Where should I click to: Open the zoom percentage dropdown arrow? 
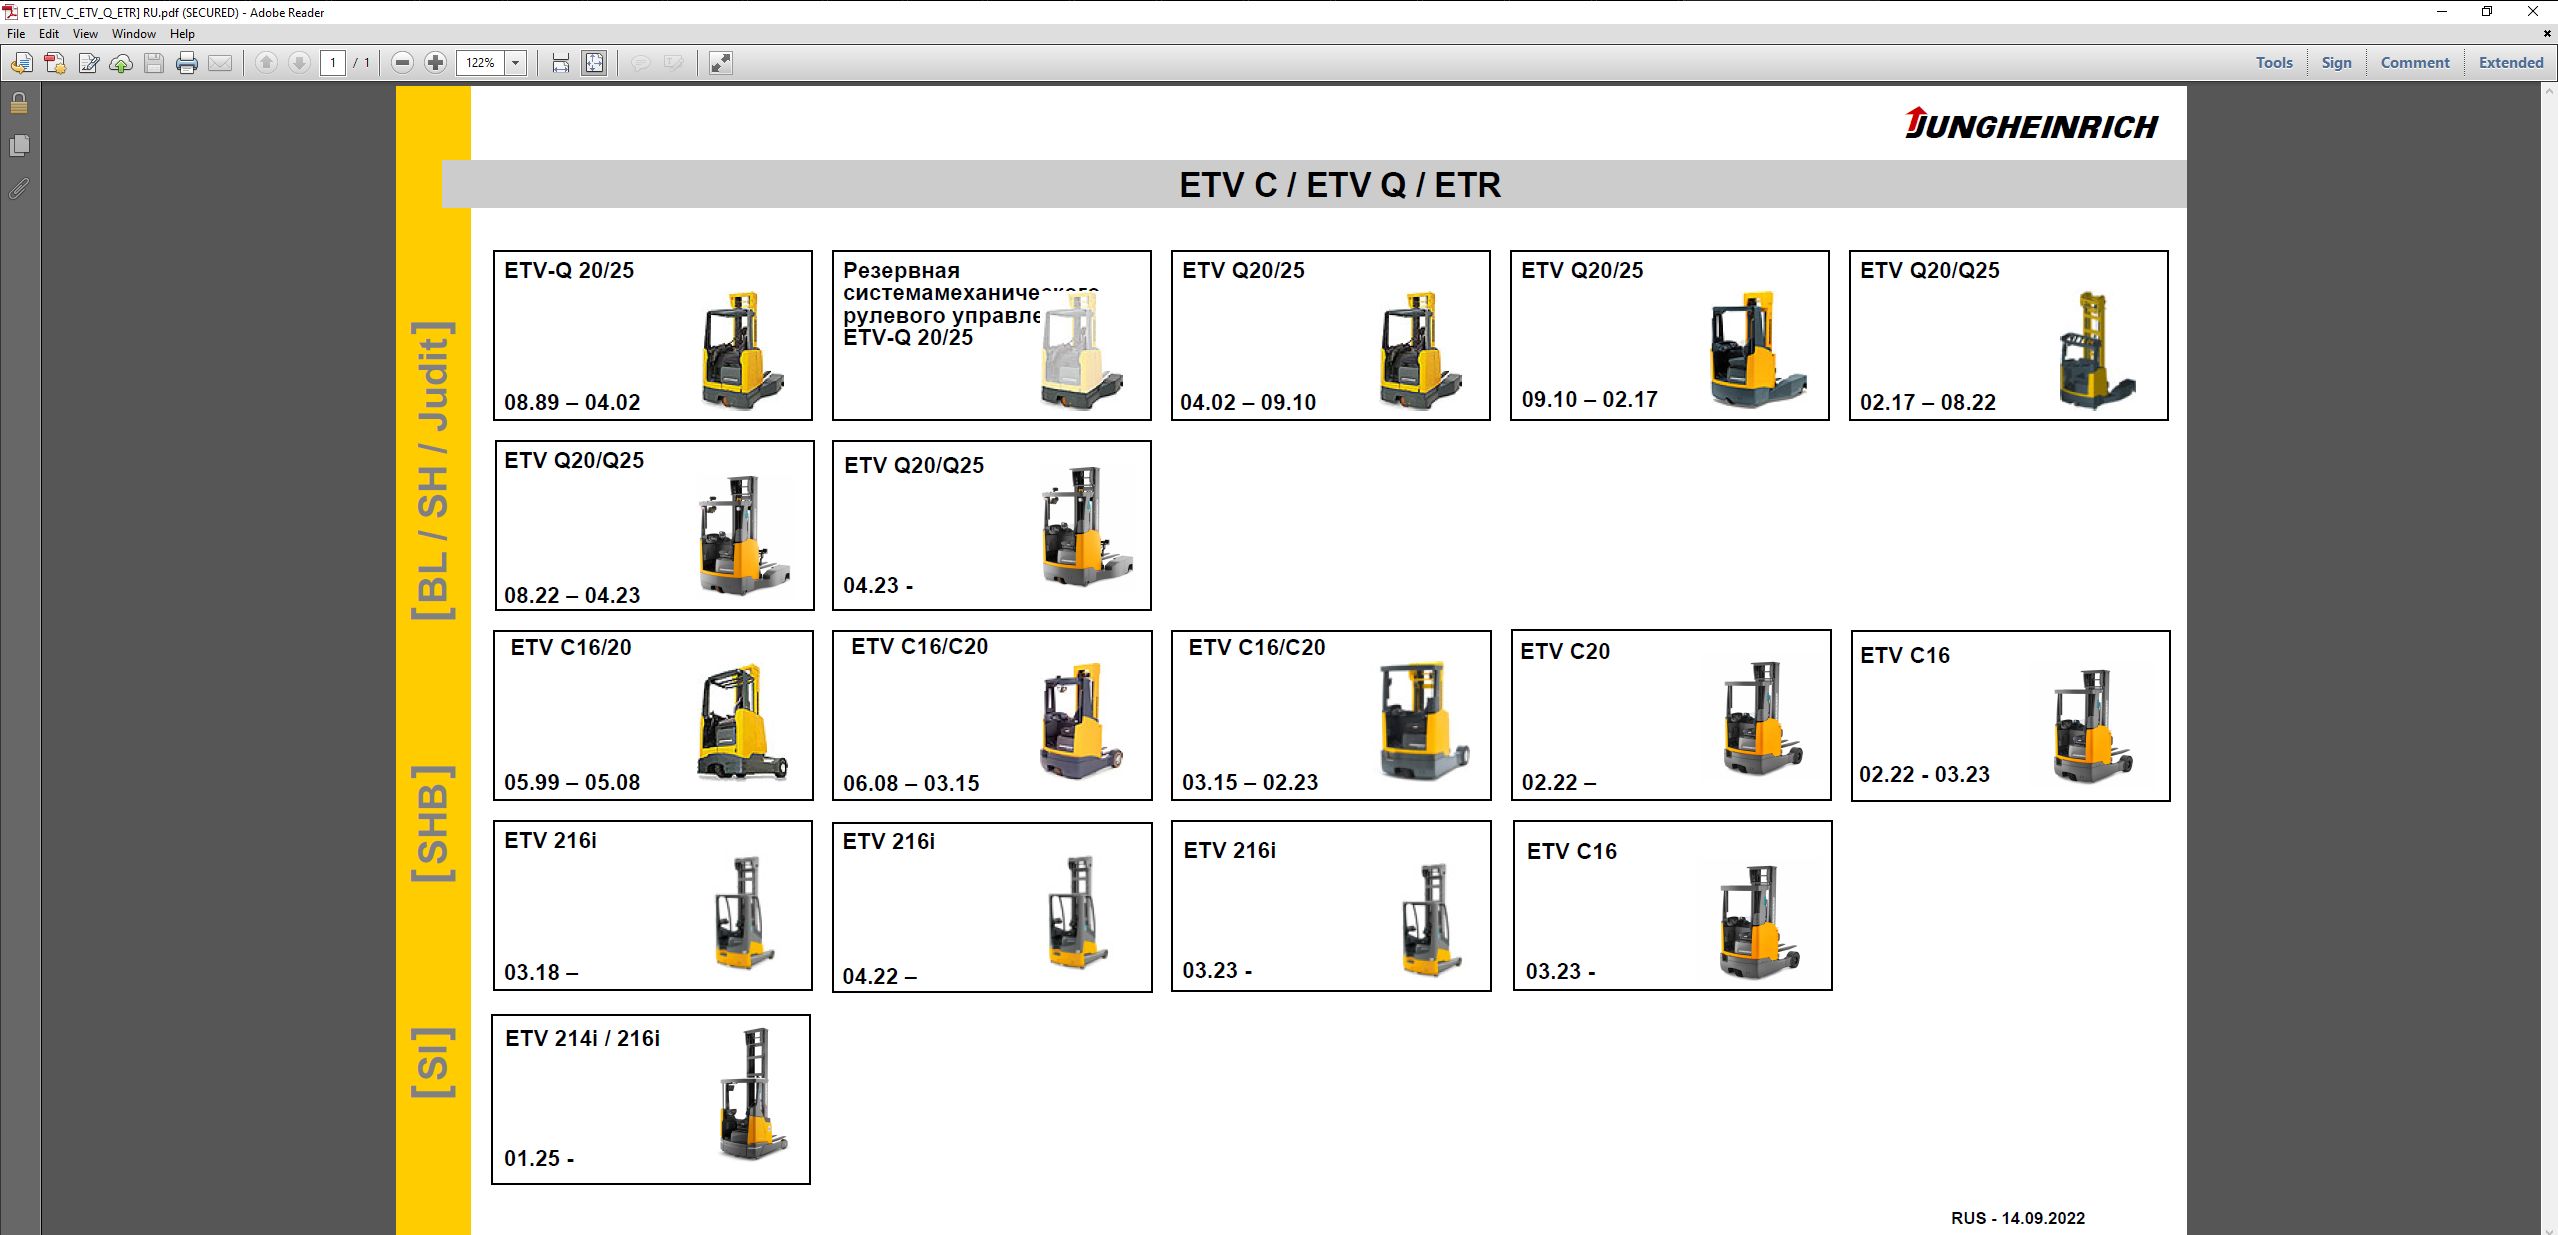pos(516,63)
